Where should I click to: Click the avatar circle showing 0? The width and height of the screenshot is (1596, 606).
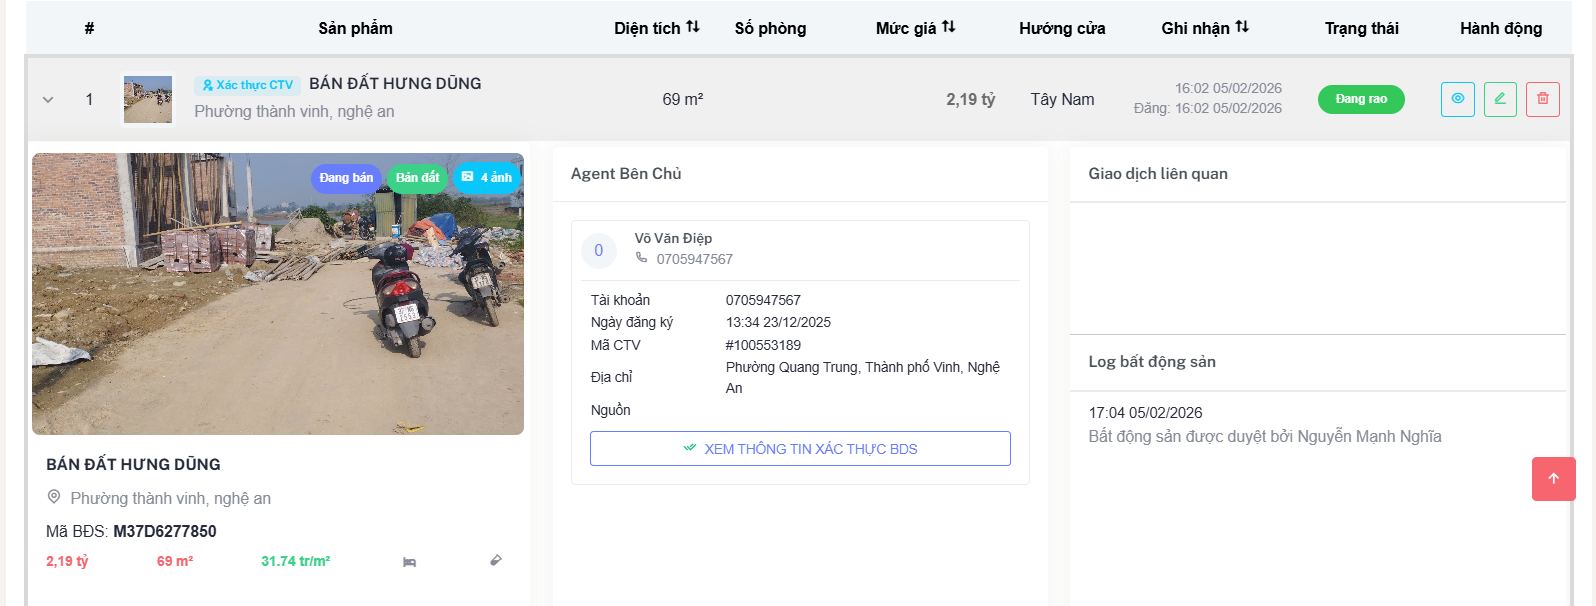pyautogui.click(x=599, y=250)
